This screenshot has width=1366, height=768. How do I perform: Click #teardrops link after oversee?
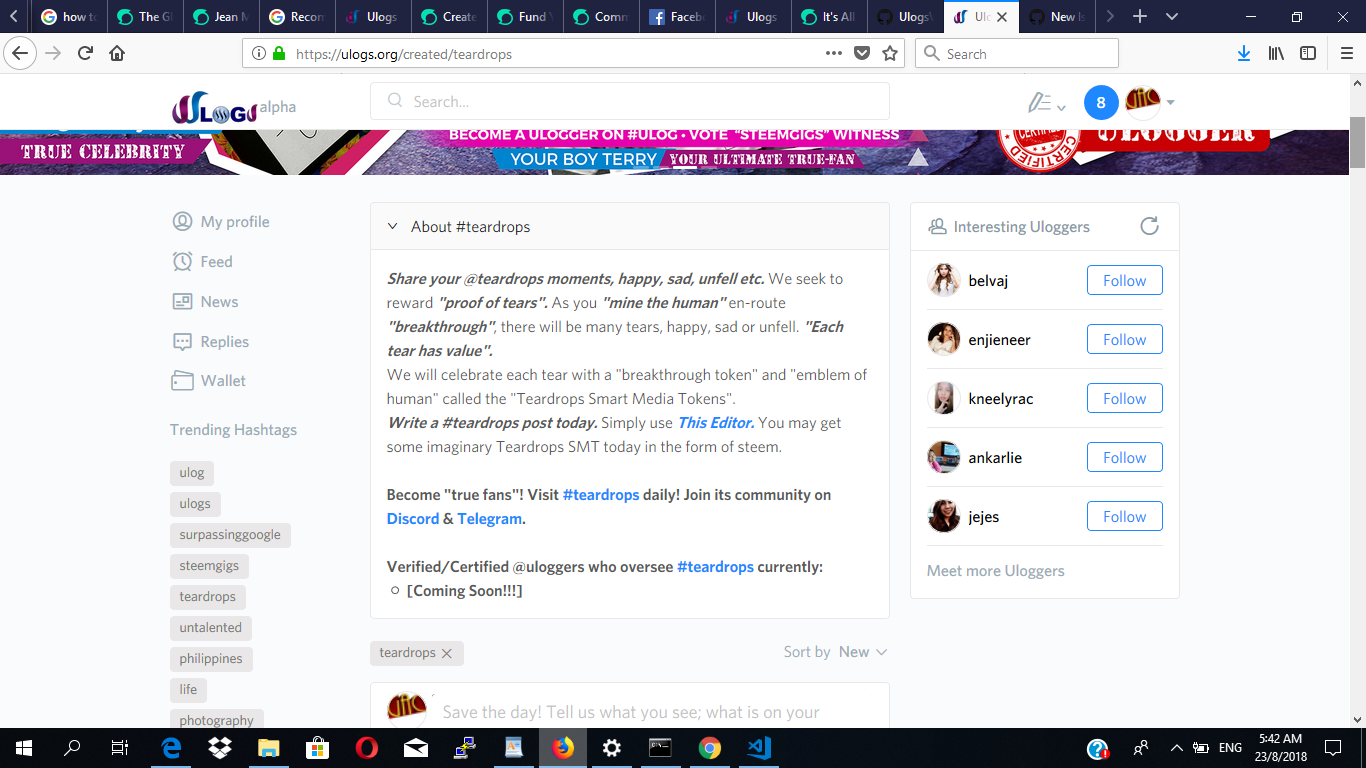point(715,567)
